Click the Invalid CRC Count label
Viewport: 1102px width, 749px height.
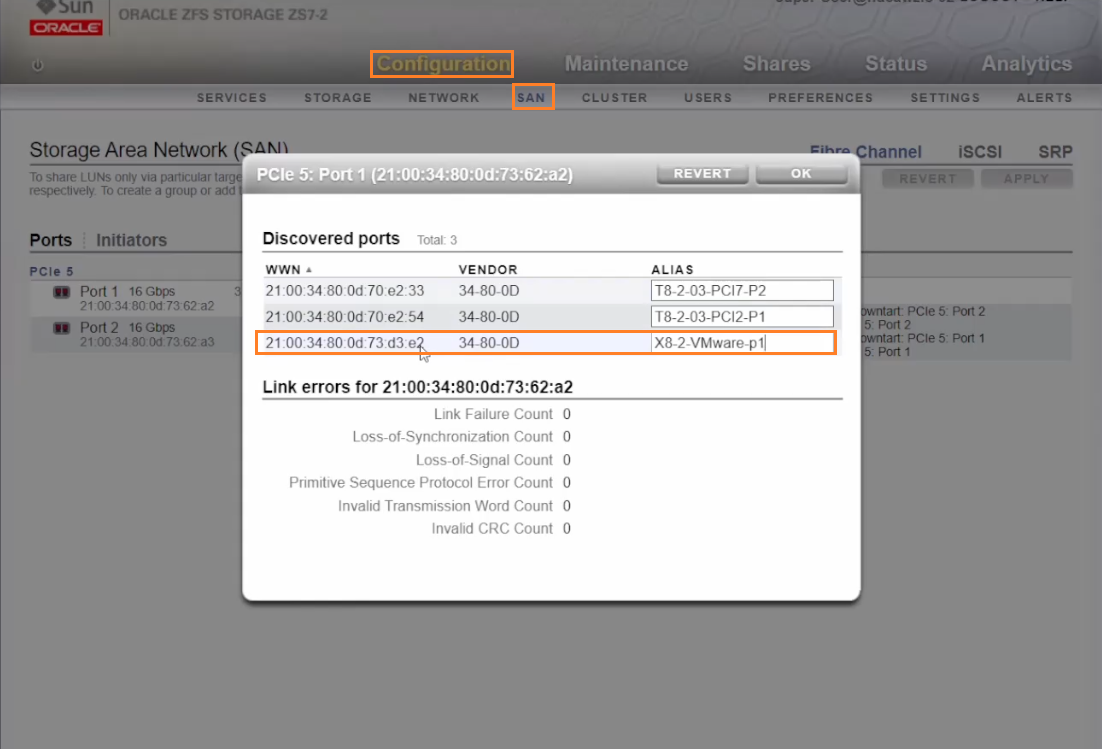(492, 528)
